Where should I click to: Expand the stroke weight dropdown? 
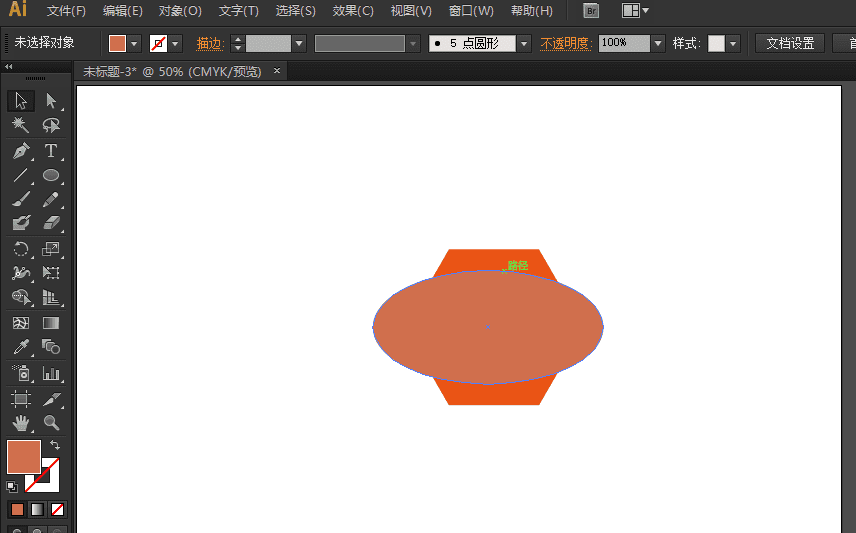(x=299, y=44)
